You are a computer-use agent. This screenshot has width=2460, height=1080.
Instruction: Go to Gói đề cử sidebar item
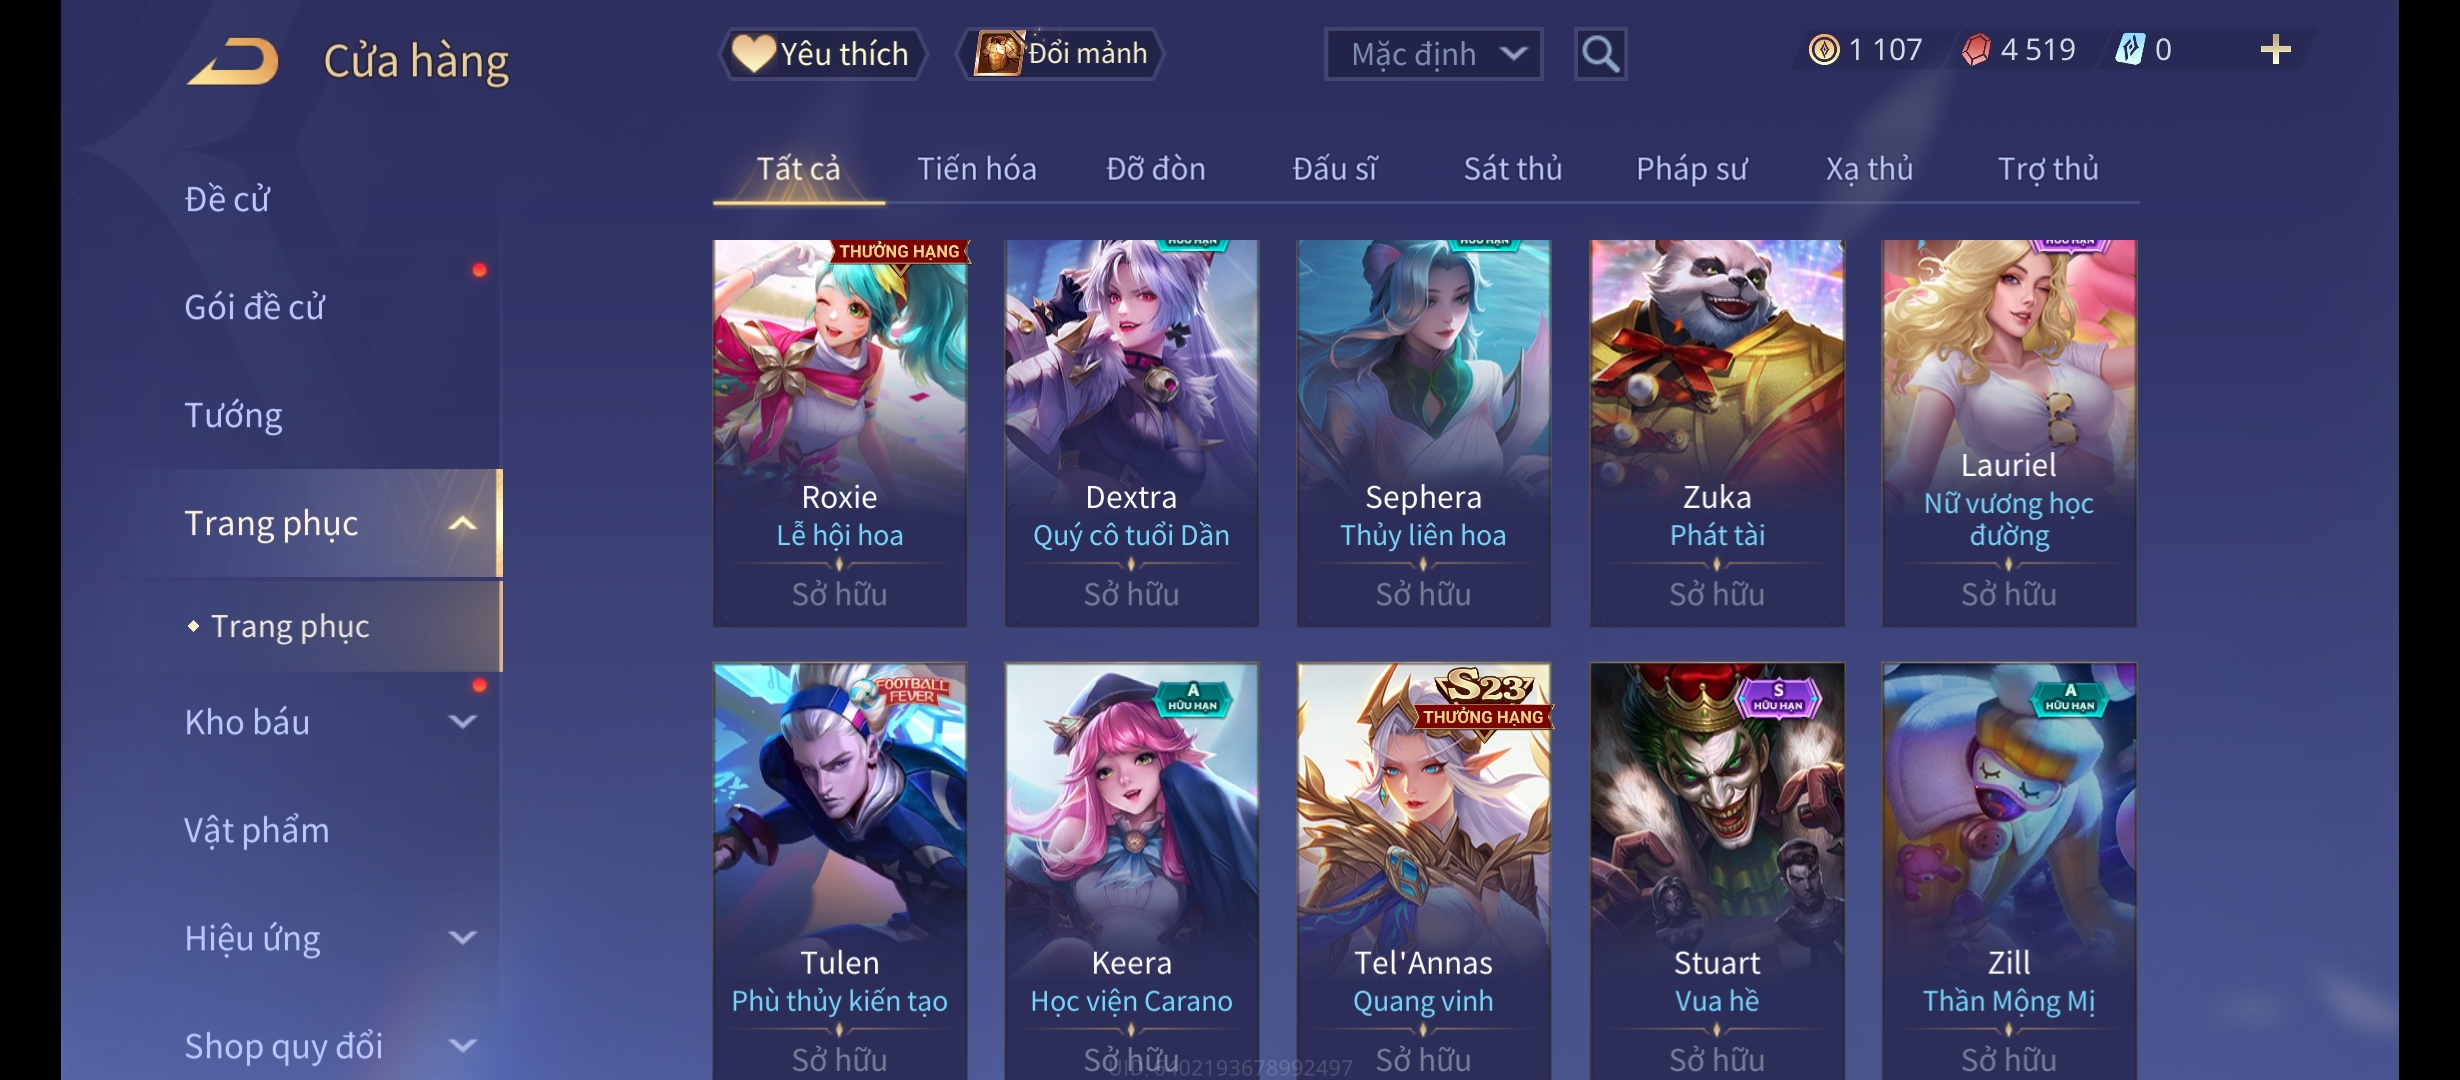click(254, 308)
